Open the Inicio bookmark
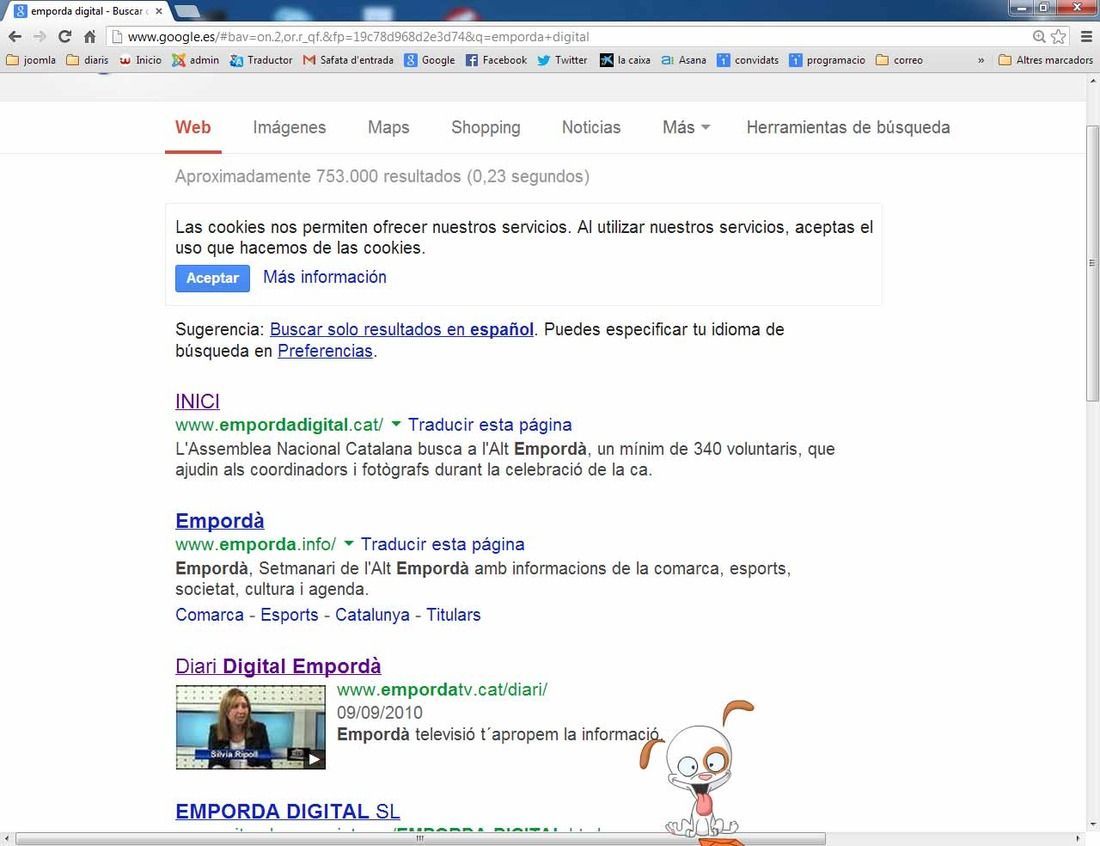Image resolution: width=1100 pixels, height=846 pixels. pyautogui.click(x=140, y=60)
